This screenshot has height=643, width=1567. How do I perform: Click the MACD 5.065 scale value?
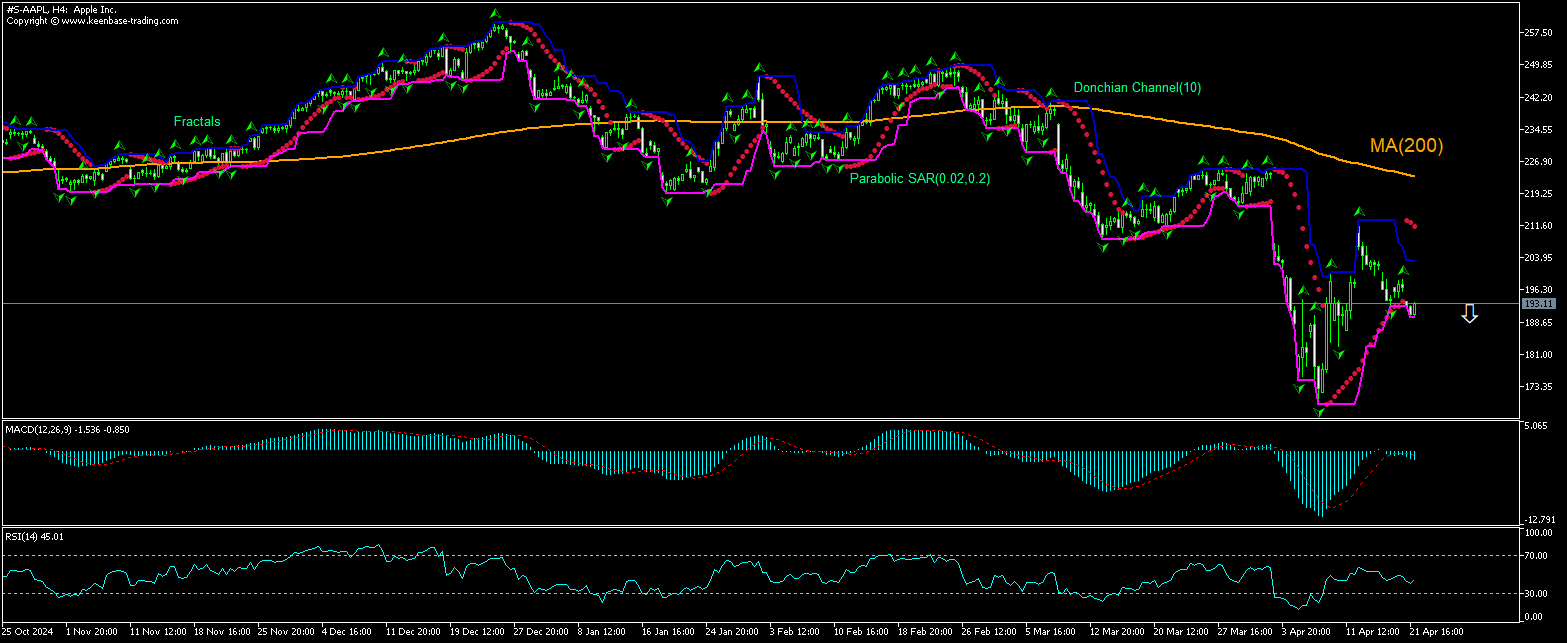pyautogui.click(x=1535, y=426)
